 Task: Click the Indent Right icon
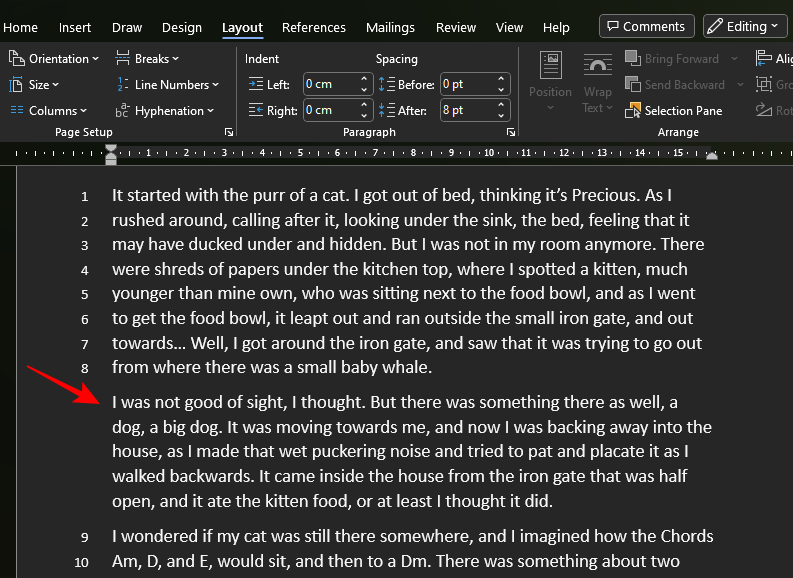click(256, 110)
